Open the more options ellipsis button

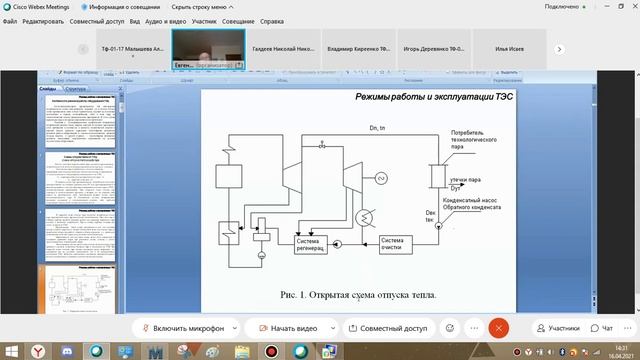pyautogui.click(x=474, y=328)
